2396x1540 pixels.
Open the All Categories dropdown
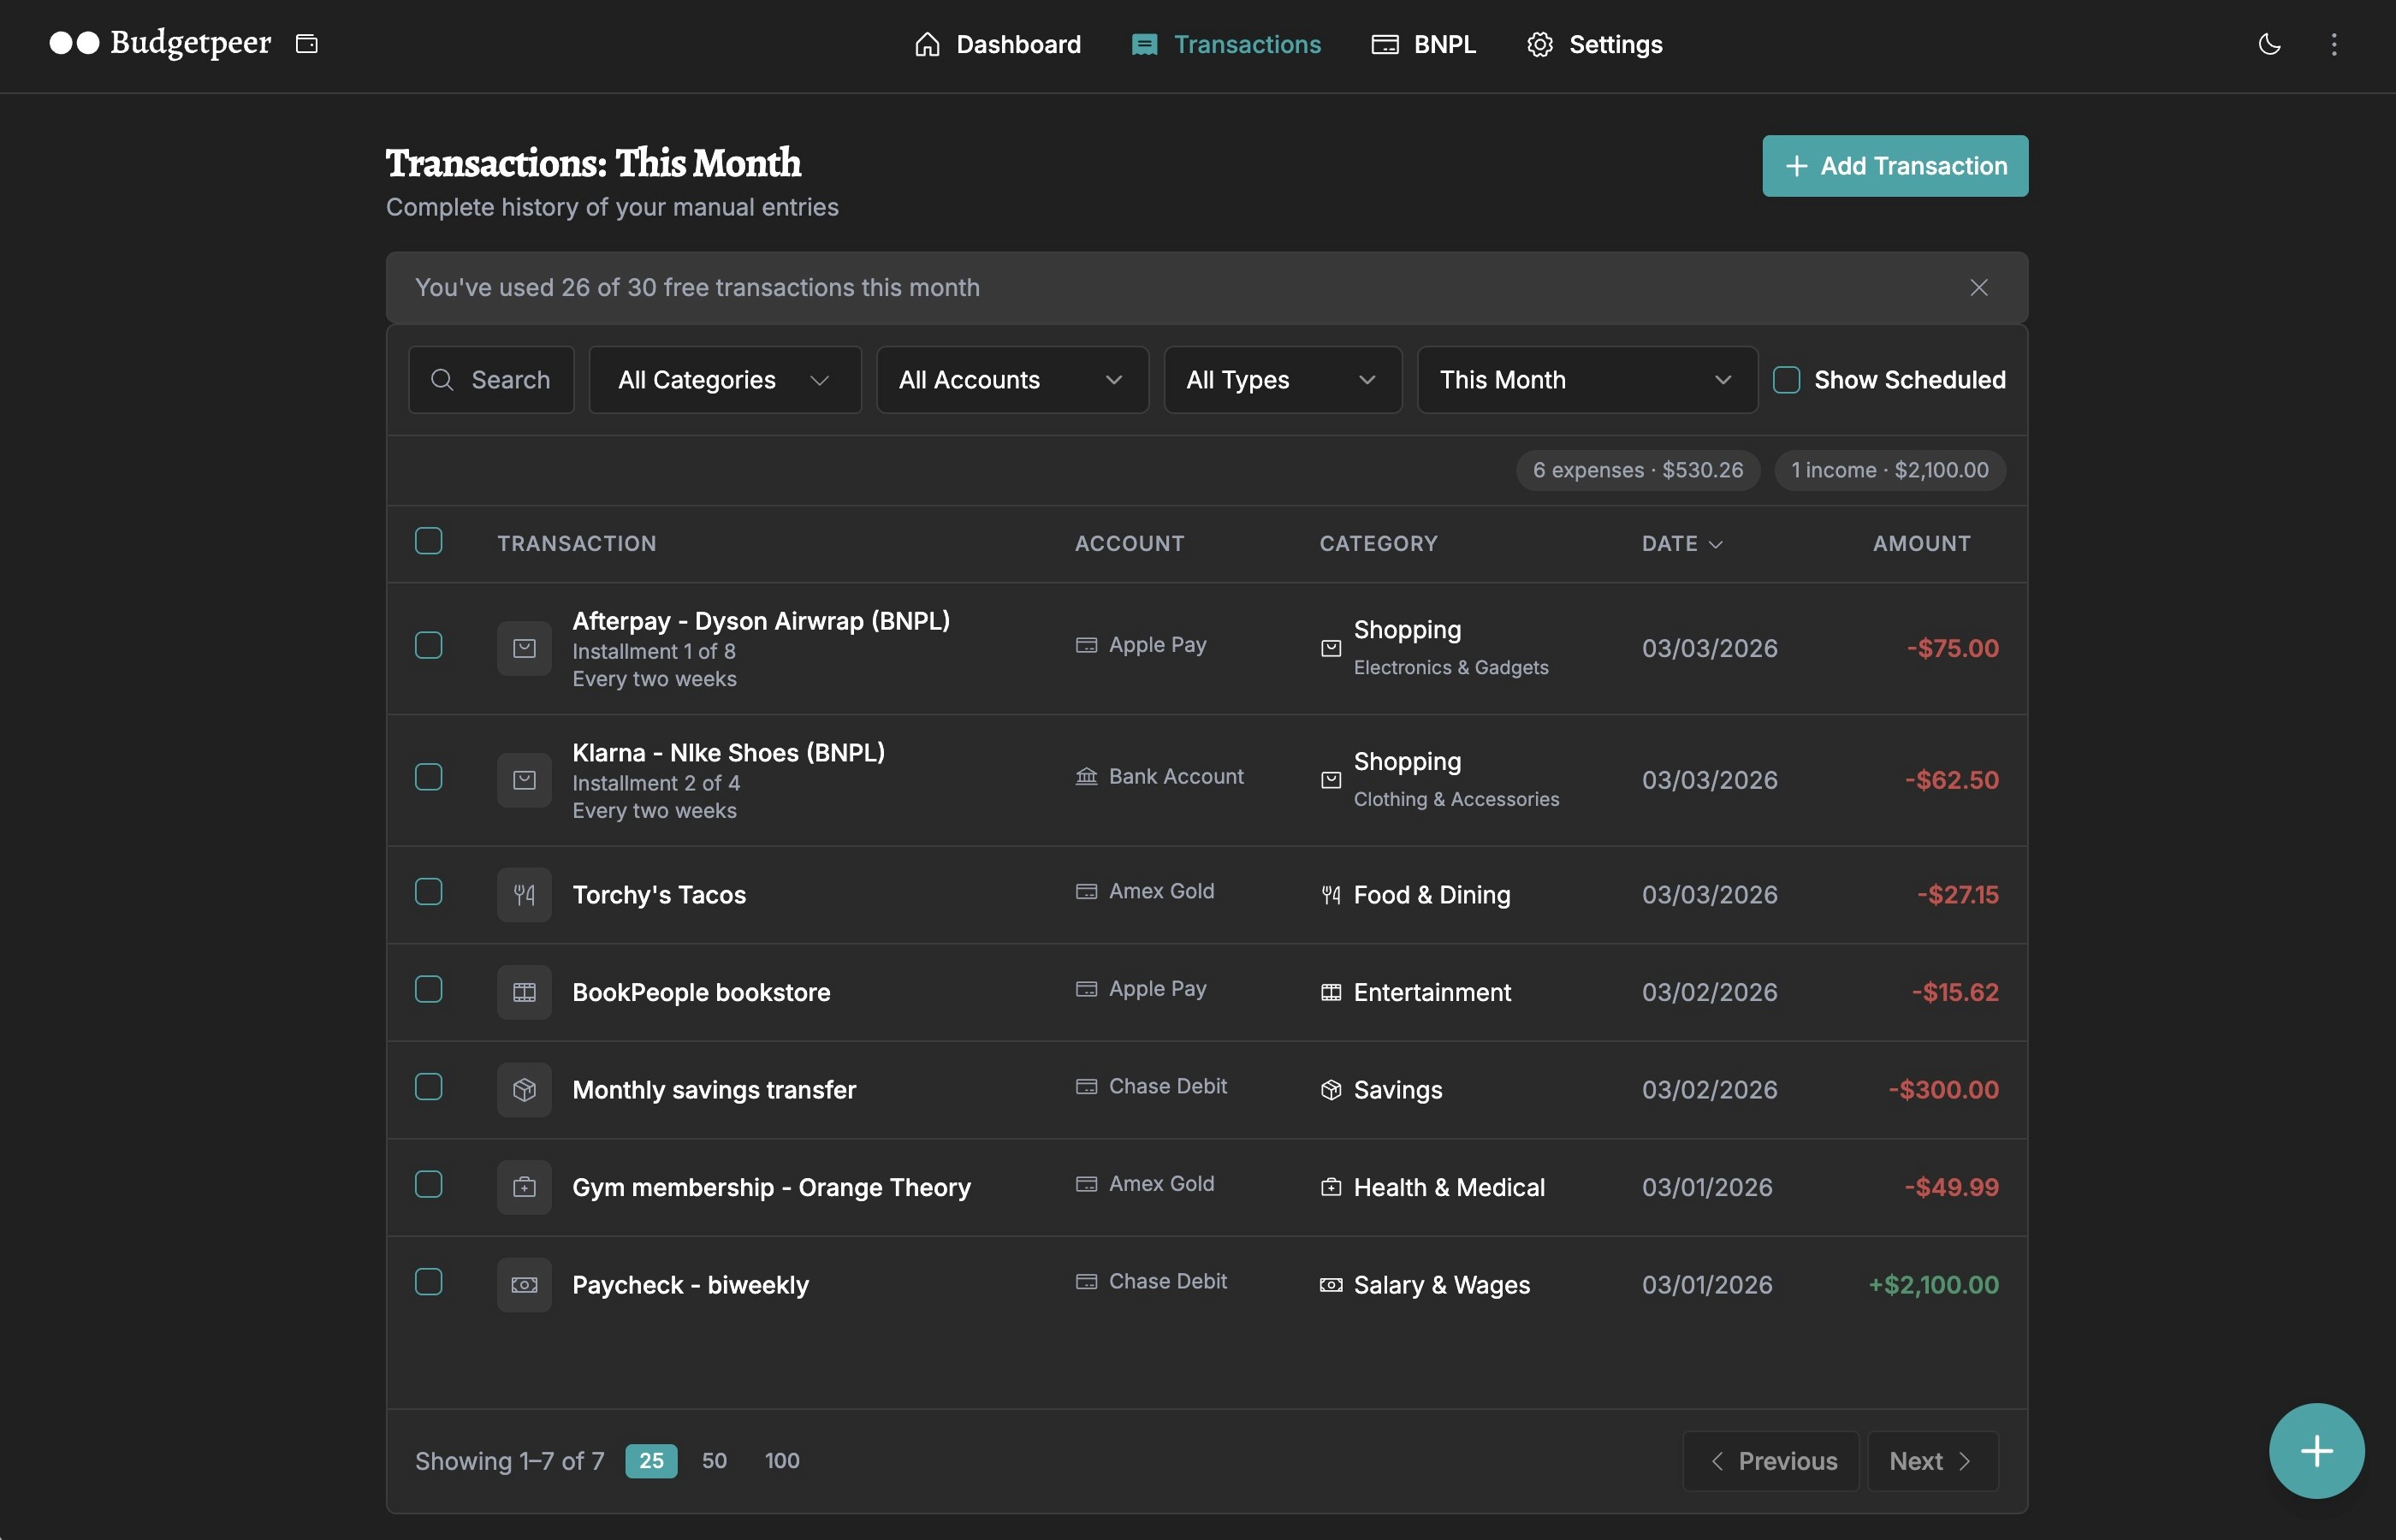(724, 380)
